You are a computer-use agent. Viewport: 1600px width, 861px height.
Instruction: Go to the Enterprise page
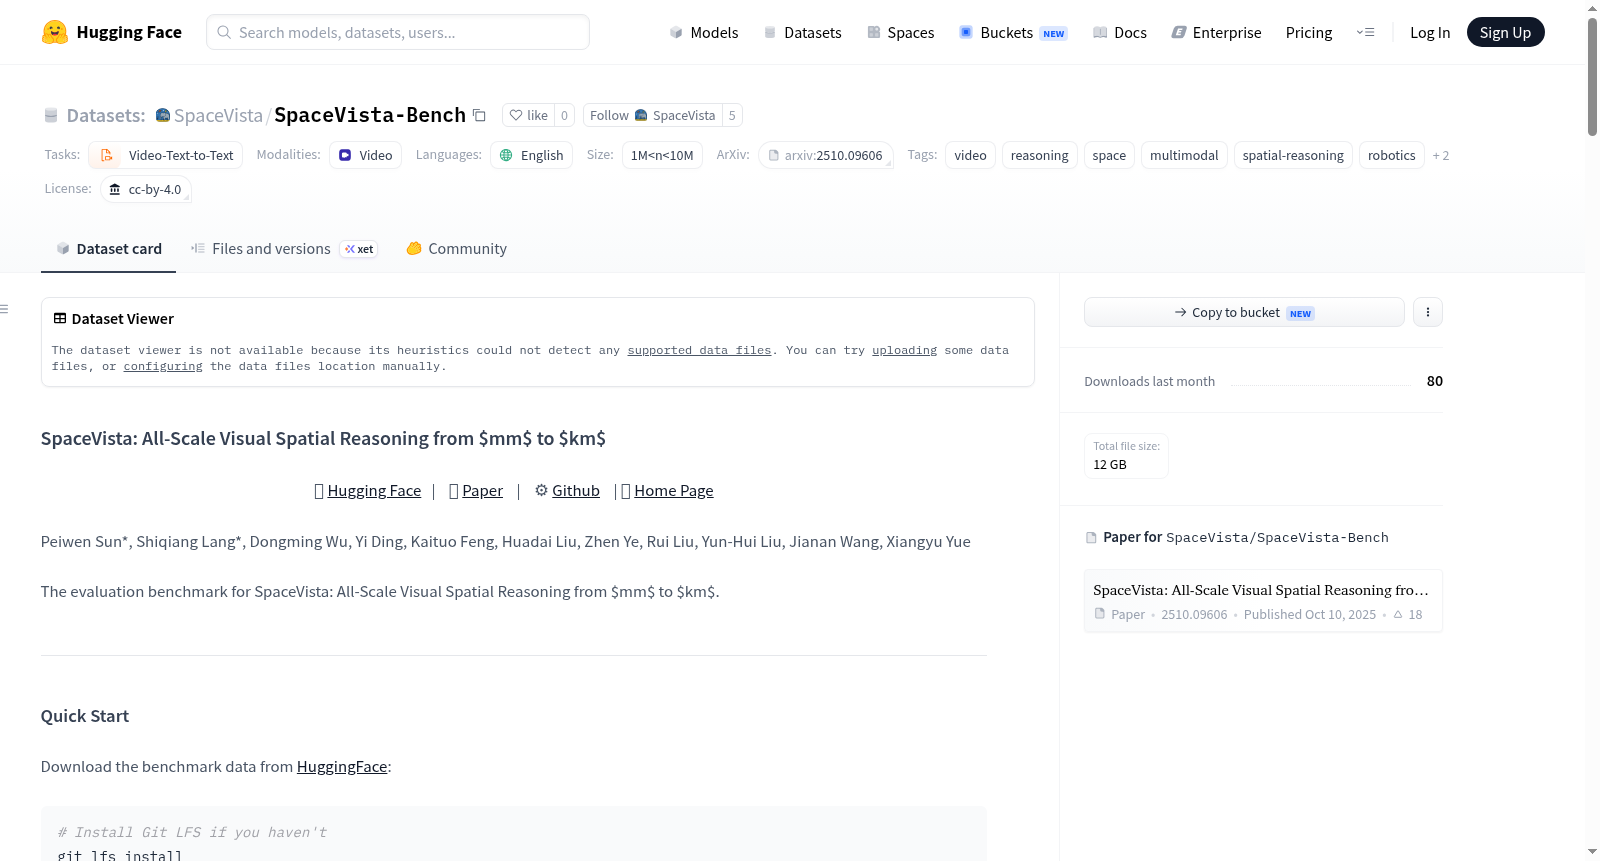(1216, 32)
